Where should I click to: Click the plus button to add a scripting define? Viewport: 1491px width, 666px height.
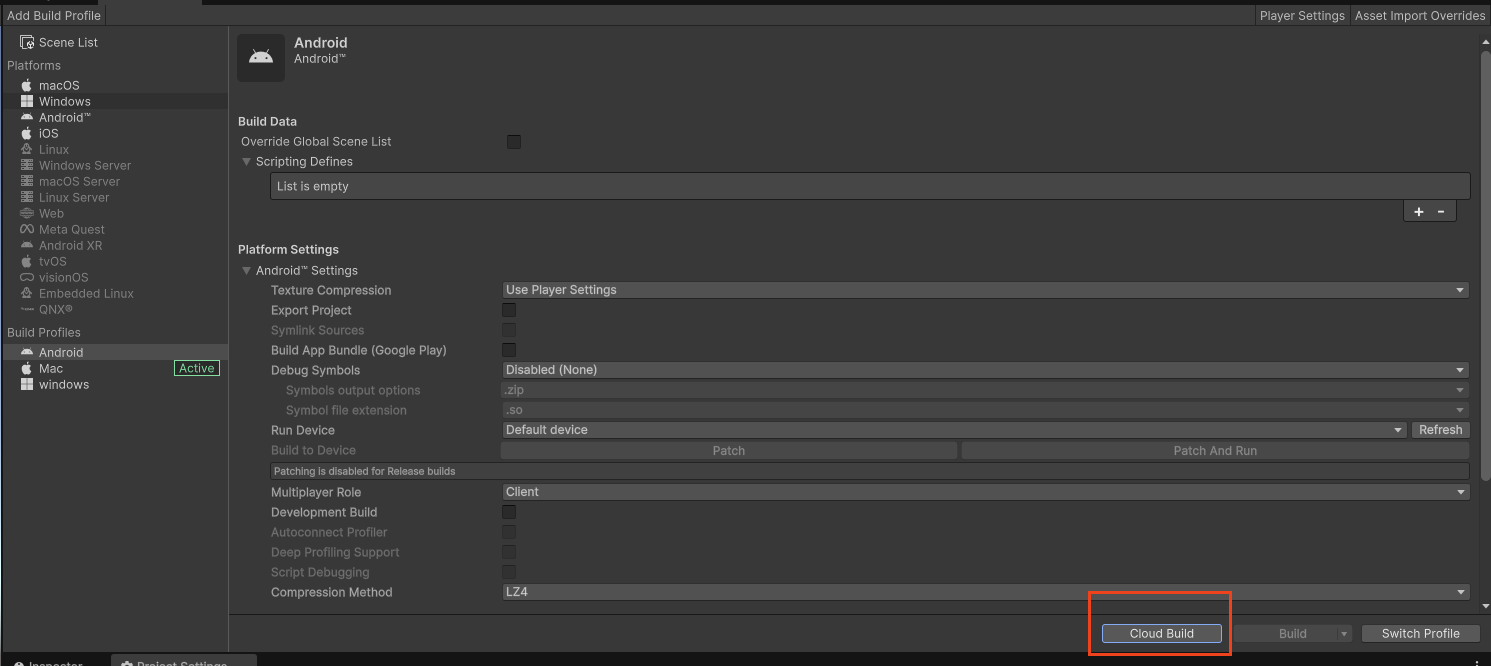coord(1418,211)
